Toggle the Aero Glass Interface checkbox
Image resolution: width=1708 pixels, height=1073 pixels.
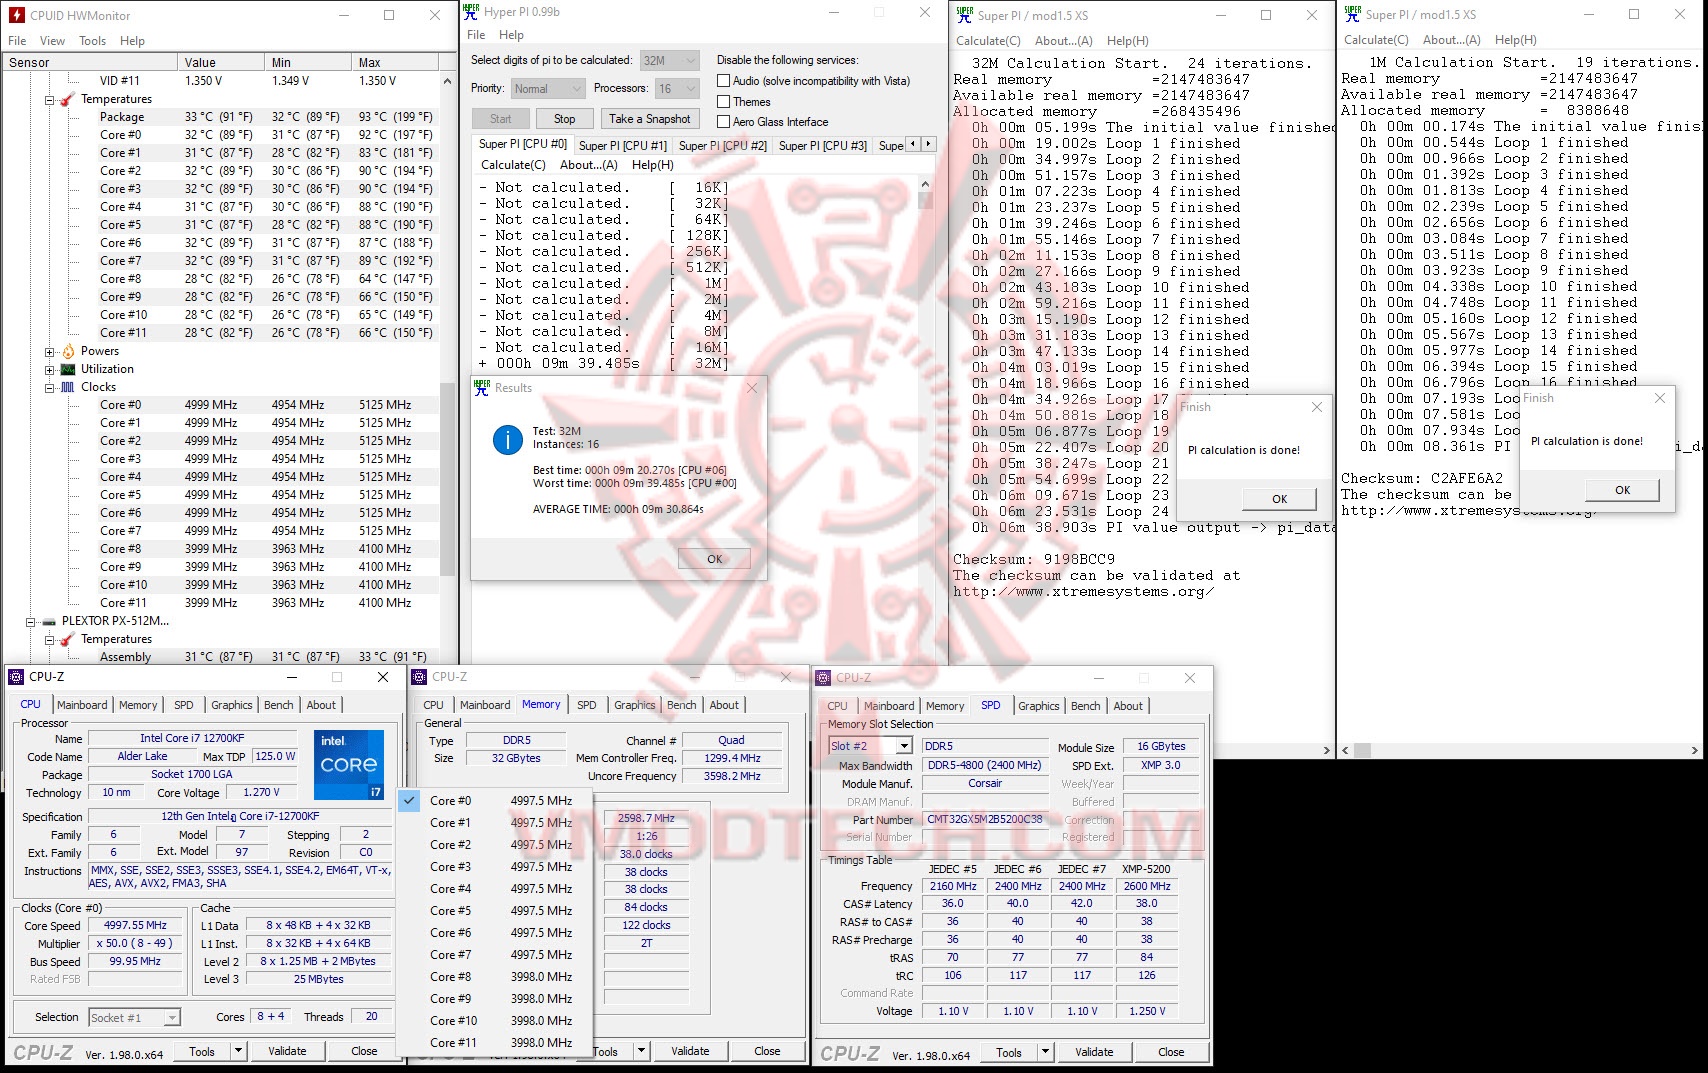coord(723,122)
